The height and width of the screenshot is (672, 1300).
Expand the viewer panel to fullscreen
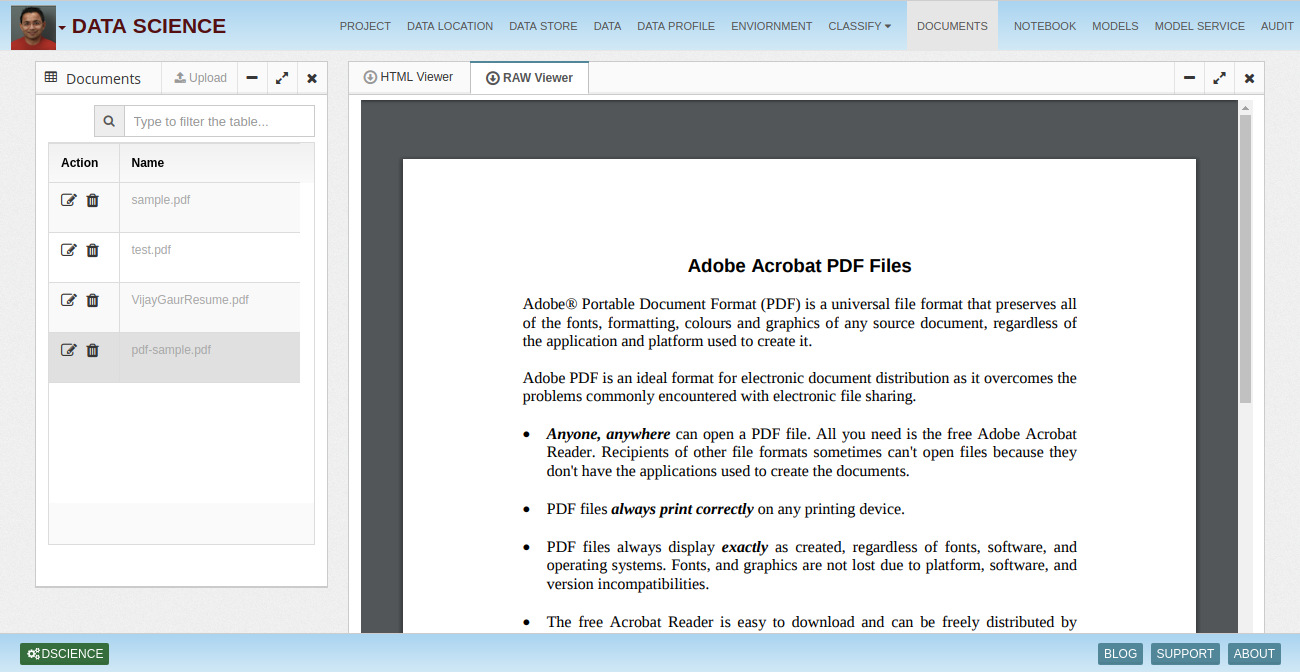[1219, 78]
